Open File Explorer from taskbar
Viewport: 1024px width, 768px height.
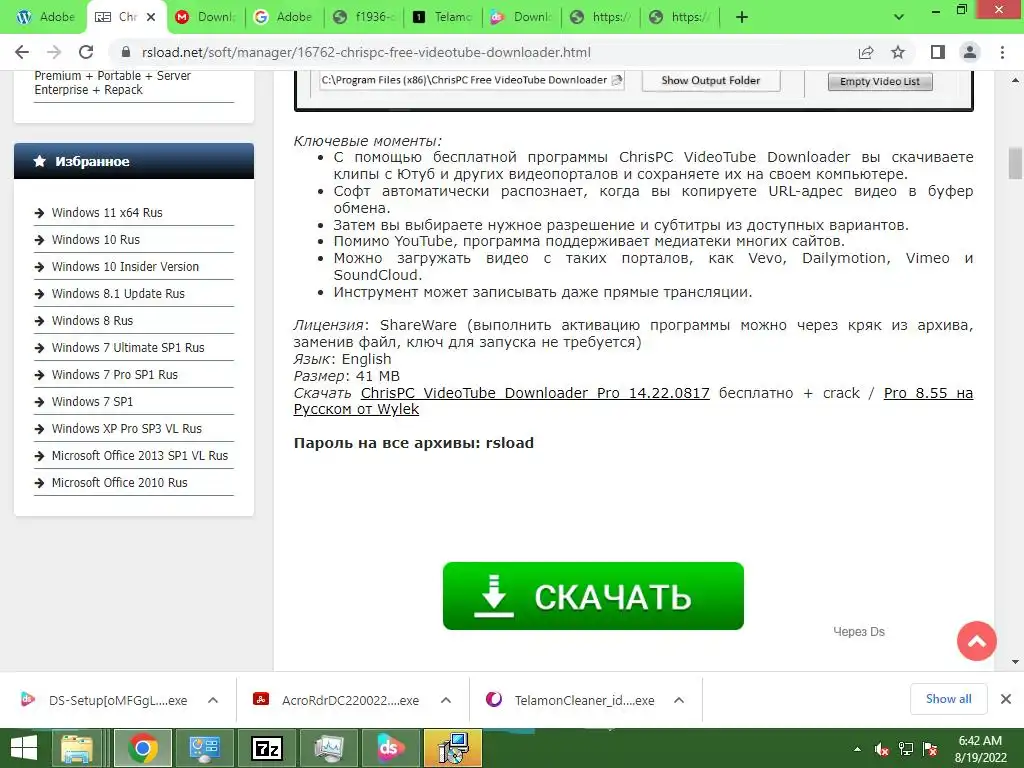pyautogui.click(x=77, y=748)
